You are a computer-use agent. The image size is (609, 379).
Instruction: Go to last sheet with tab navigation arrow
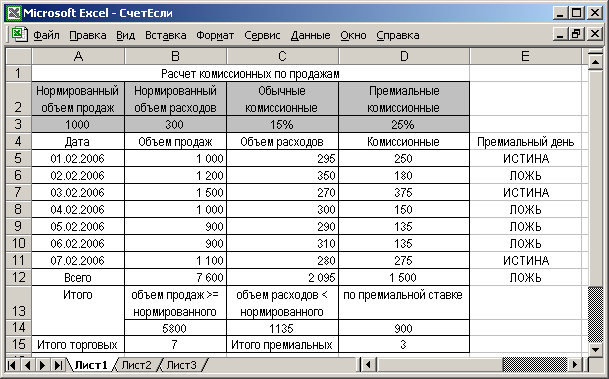tap(58, 365)
